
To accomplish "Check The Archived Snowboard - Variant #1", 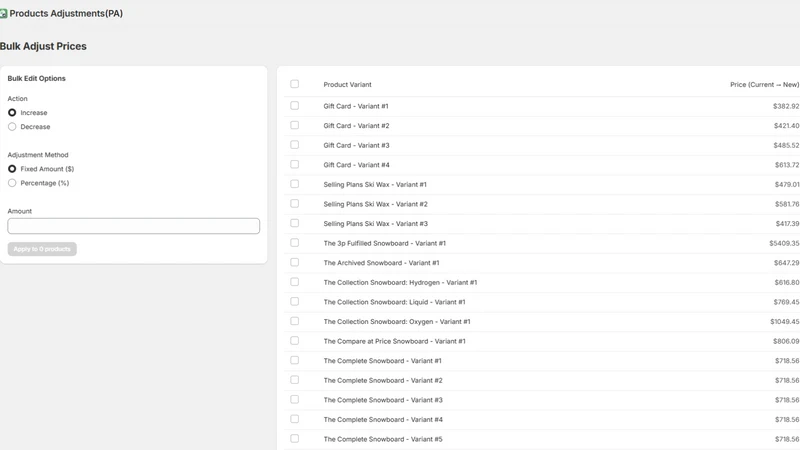I will coord(294,262).
